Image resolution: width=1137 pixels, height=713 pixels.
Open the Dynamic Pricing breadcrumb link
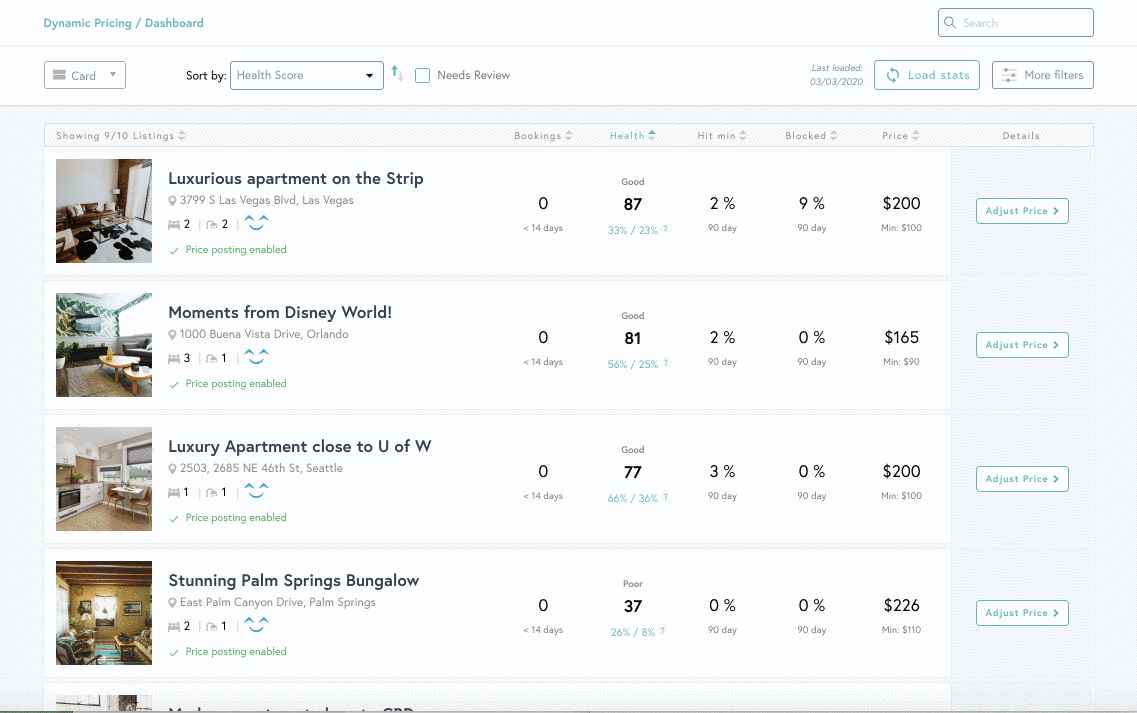pyautogui.click(x=87, y=23)
